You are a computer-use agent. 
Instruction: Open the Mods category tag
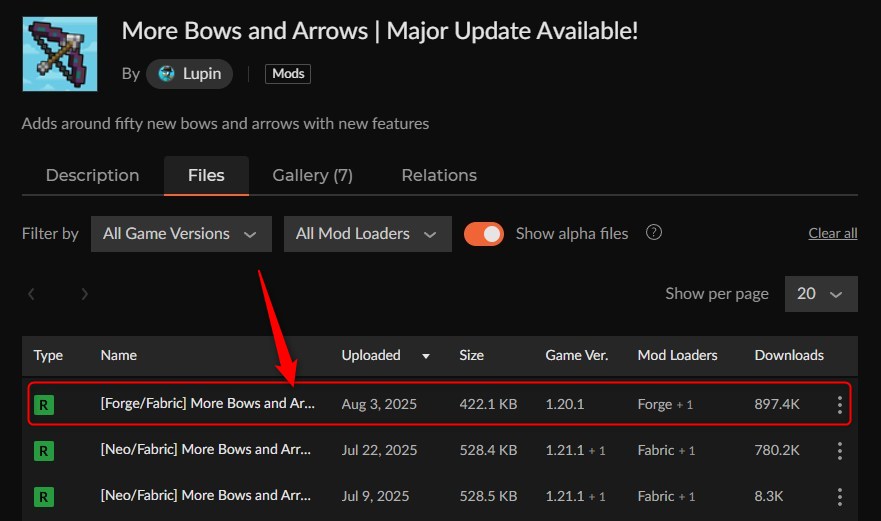pos(288,74)
